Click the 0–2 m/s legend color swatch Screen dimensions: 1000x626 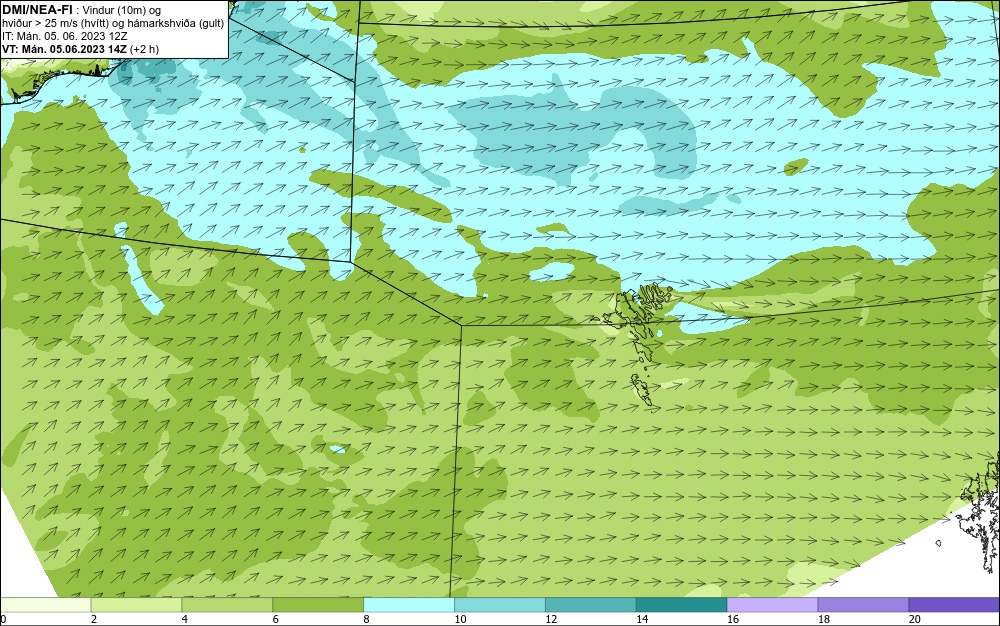pyautogui.click(x=45, y=605)
